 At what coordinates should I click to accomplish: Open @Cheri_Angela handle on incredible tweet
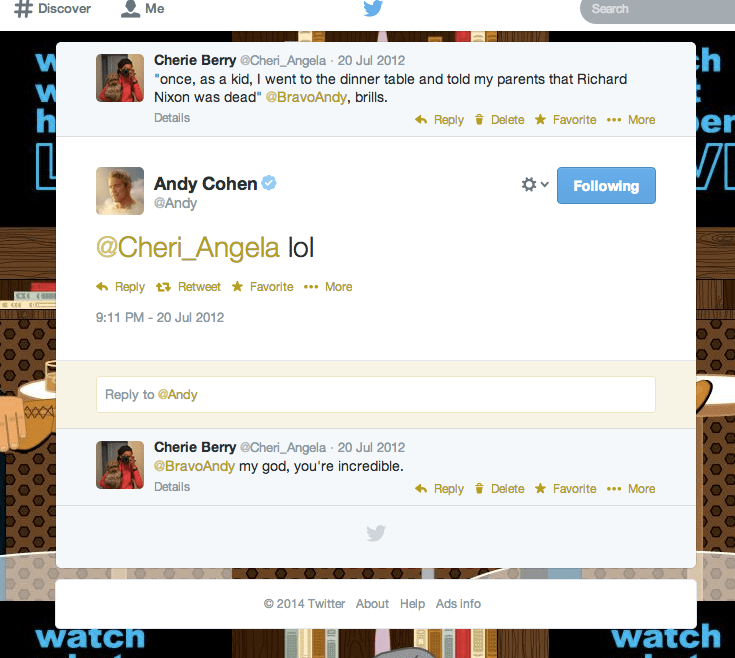click(x=283, y=448)
